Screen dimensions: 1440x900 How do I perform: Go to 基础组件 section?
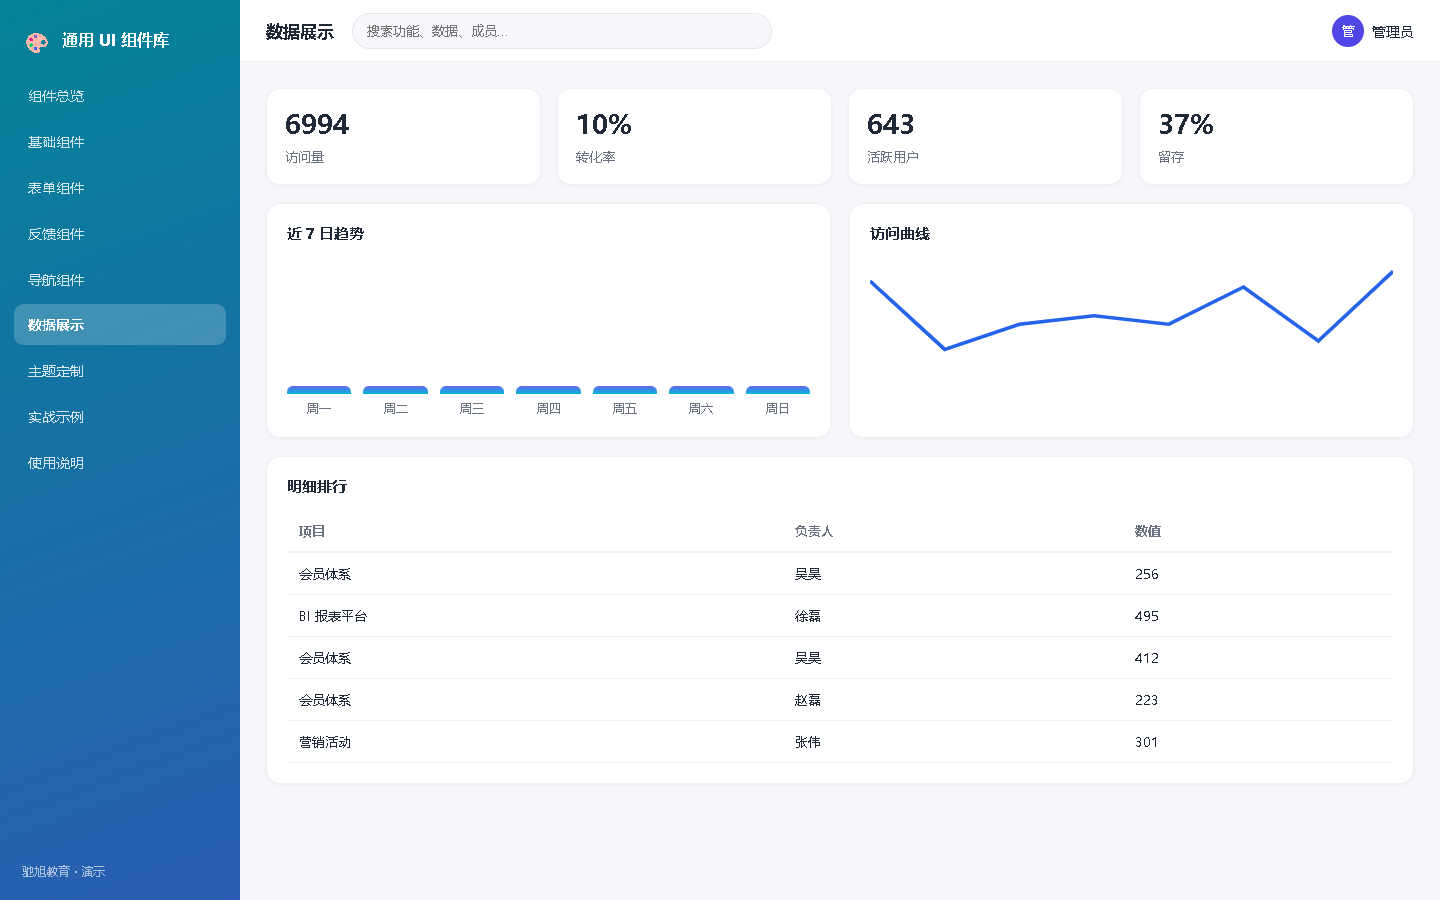coord(120,142)
